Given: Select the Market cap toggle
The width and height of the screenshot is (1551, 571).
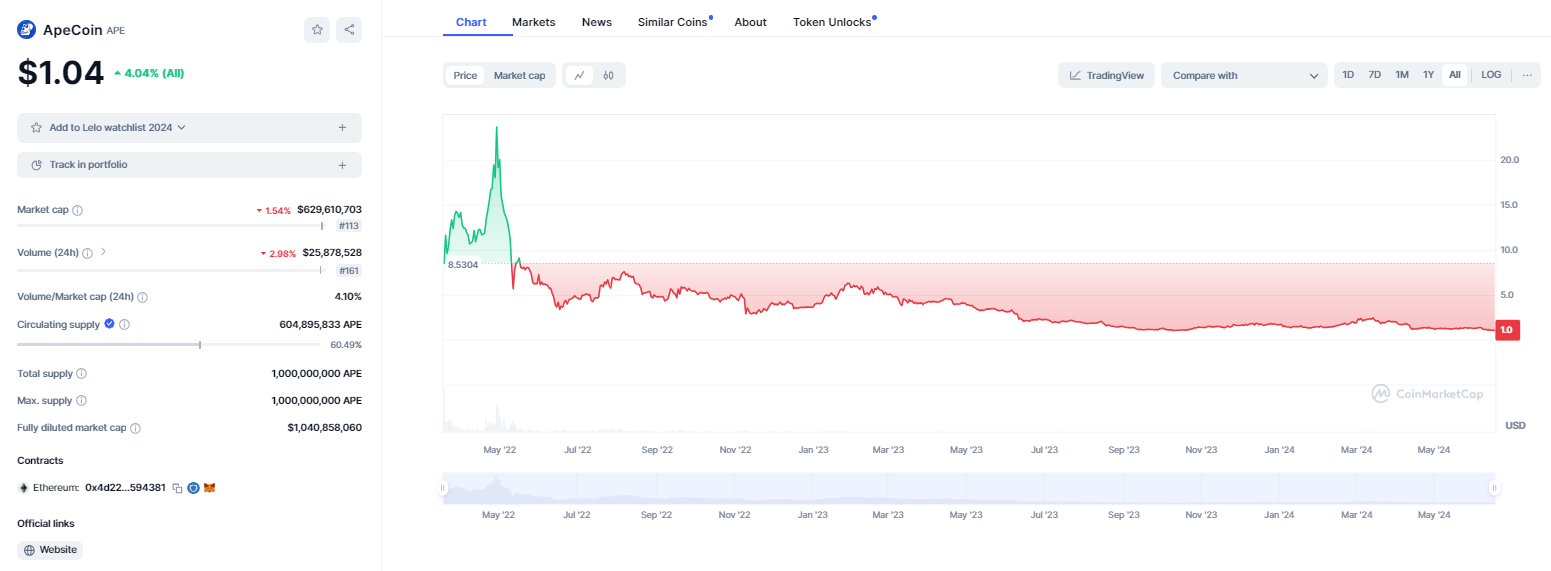Looking at the screenshot, I should click(520, 75).
